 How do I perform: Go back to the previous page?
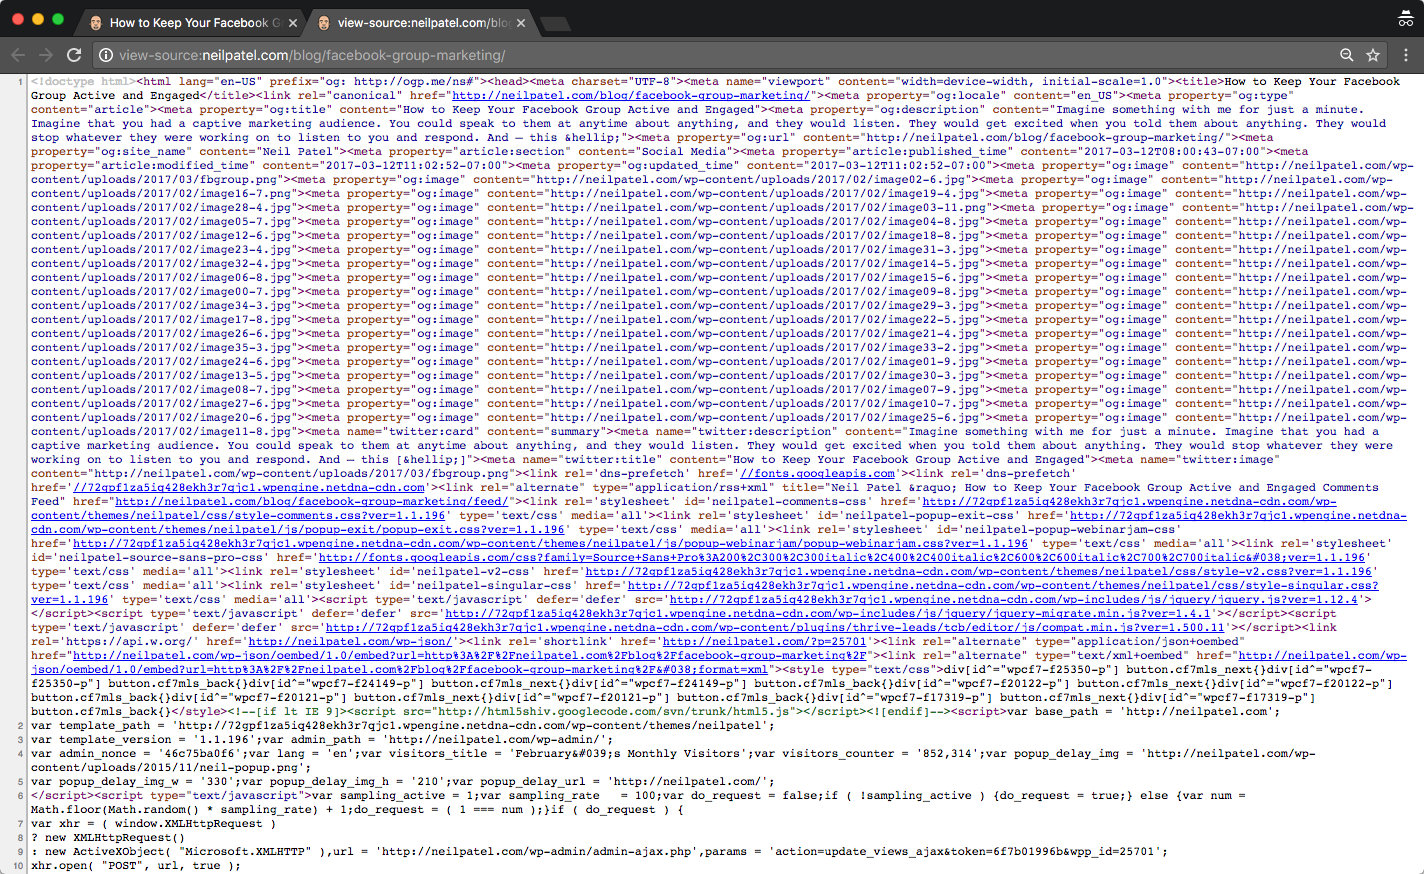tap(18, 55)
